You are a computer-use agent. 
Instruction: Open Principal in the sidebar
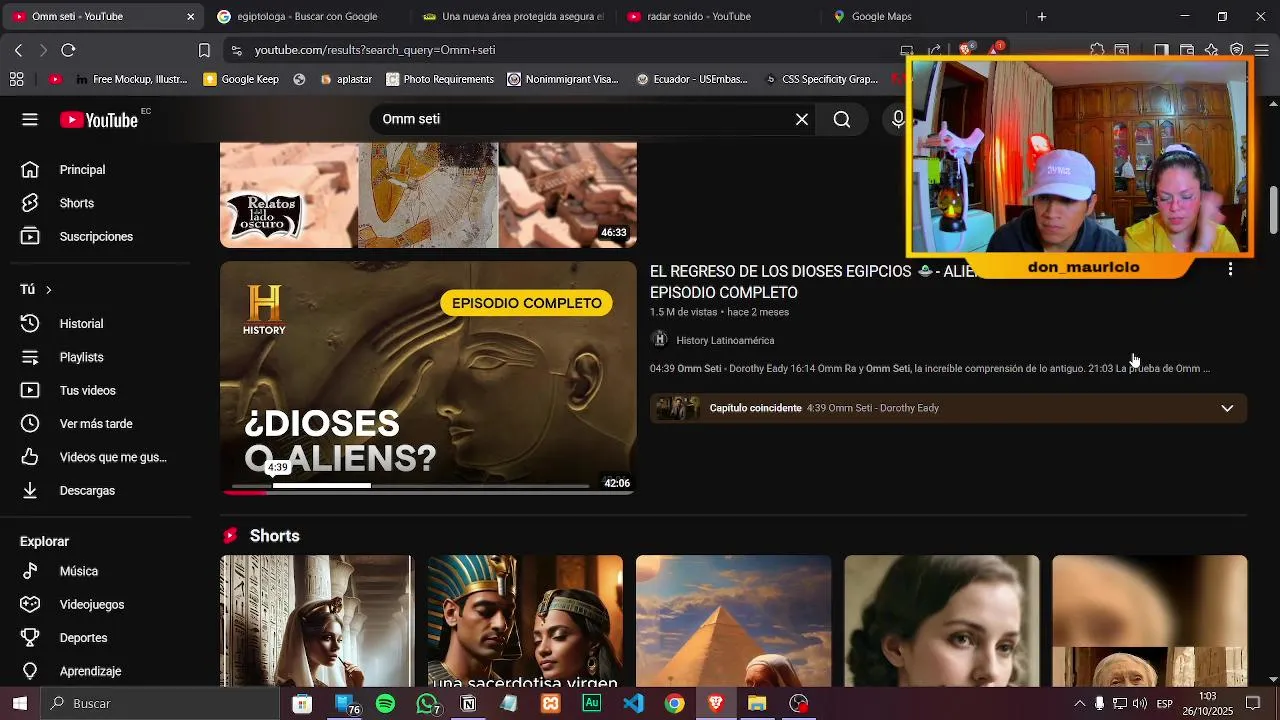click(82, 170)
